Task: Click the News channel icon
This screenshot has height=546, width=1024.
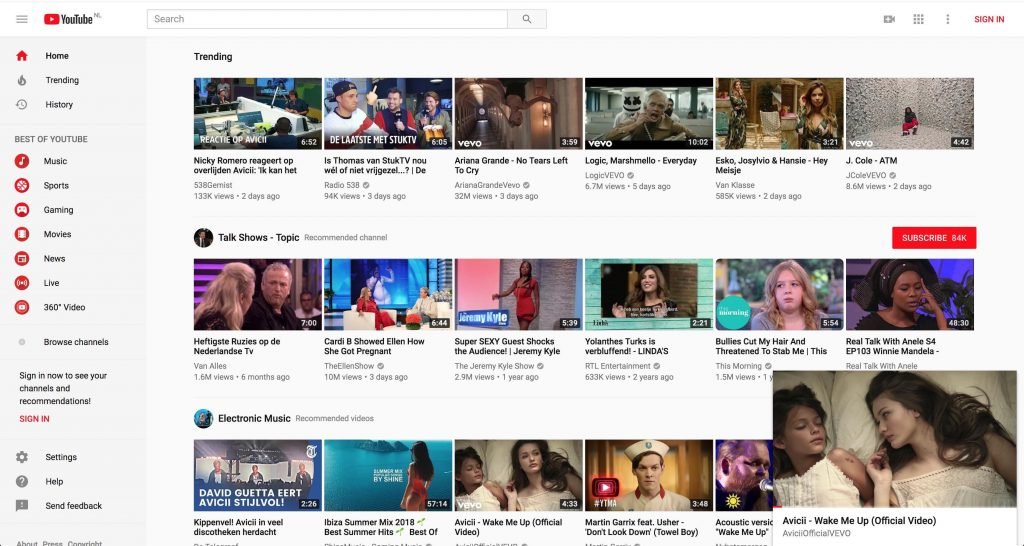Action: pyautogui.click(x=22, y=259)
